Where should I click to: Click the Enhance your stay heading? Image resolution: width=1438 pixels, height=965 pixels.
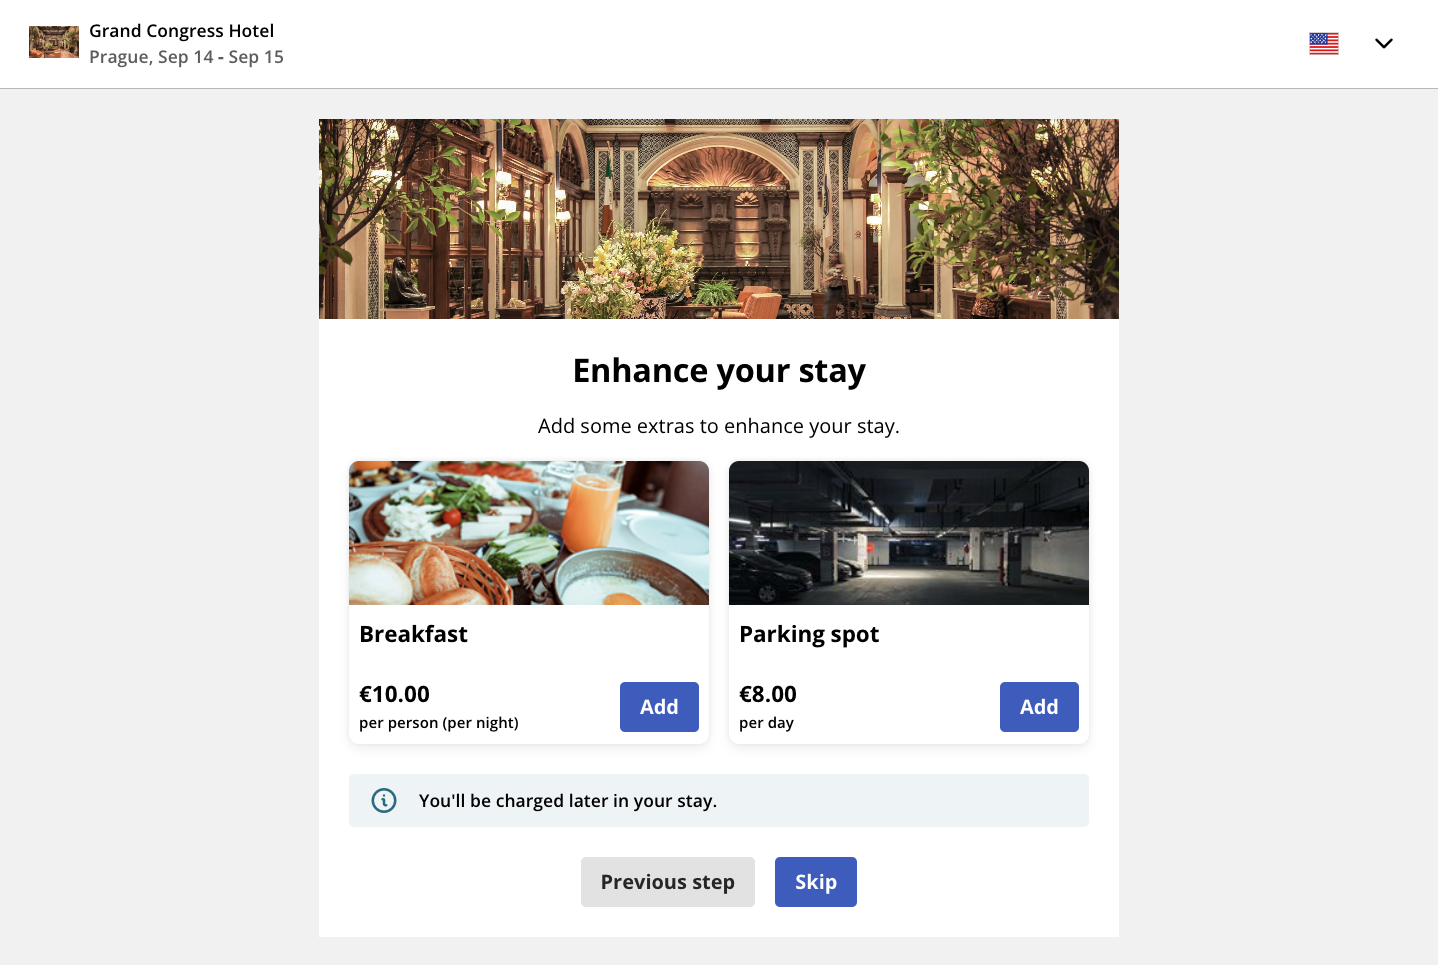[718, 370]
